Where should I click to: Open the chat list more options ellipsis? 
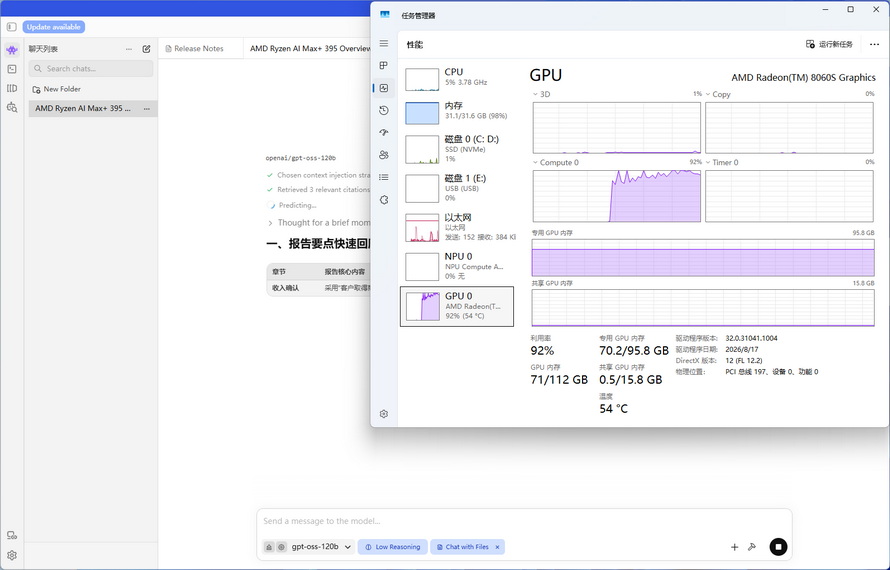pos(129,49)
